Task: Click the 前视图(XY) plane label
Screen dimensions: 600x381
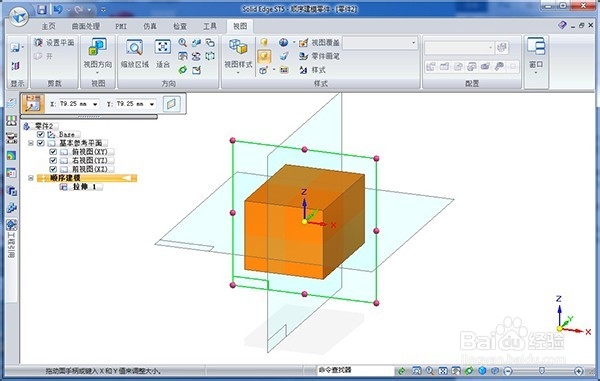Action: point(90,151)
